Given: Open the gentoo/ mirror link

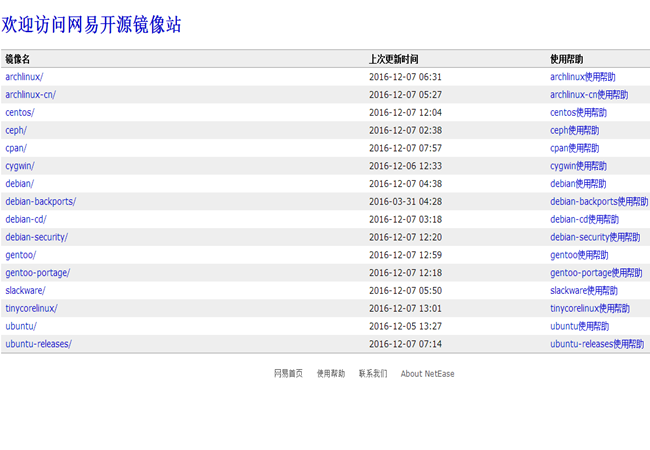Looking at the screenshot, I should (21, 255).
